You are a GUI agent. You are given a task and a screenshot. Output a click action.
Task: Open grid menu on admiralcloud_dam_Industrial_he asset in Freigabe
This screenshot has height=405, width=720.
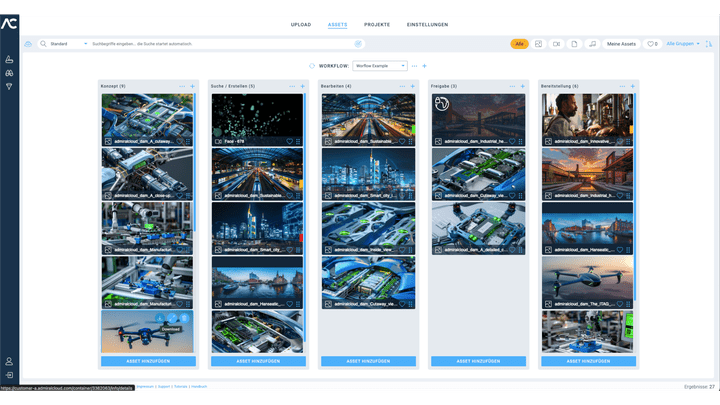(x=520, y=142)
